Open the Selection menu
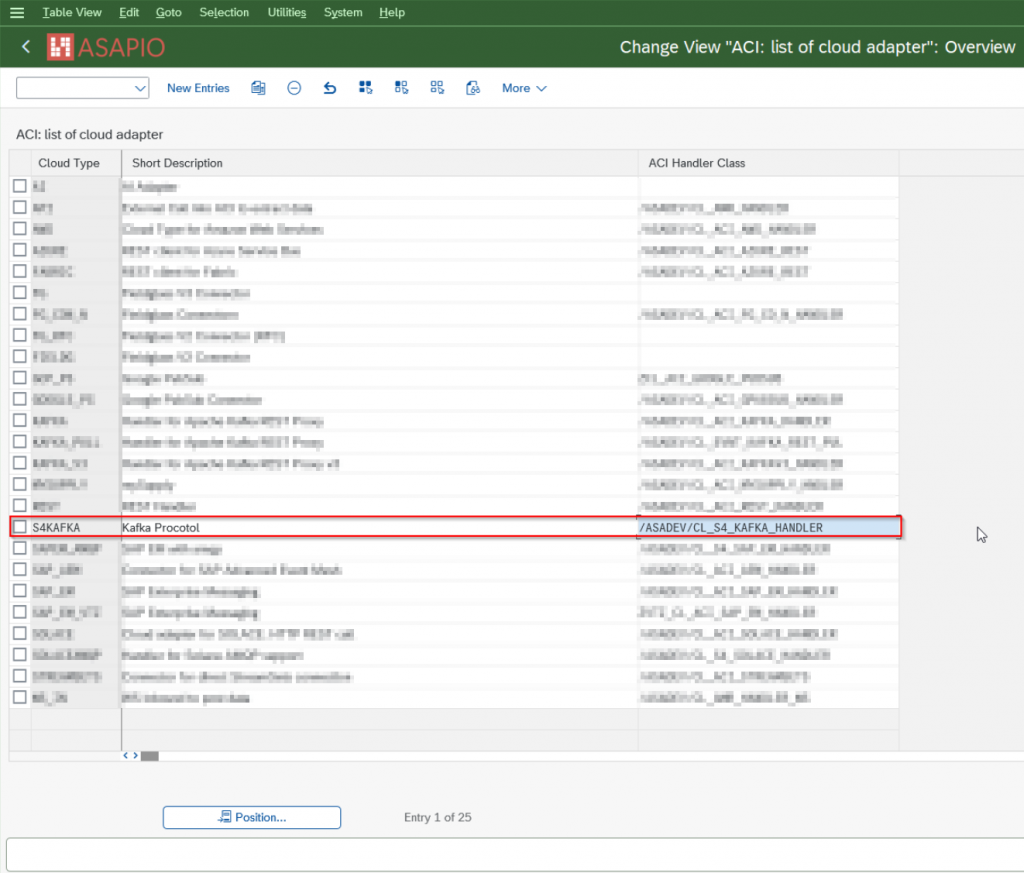The height and width of the screenshot is (873, 1024). 224,12
